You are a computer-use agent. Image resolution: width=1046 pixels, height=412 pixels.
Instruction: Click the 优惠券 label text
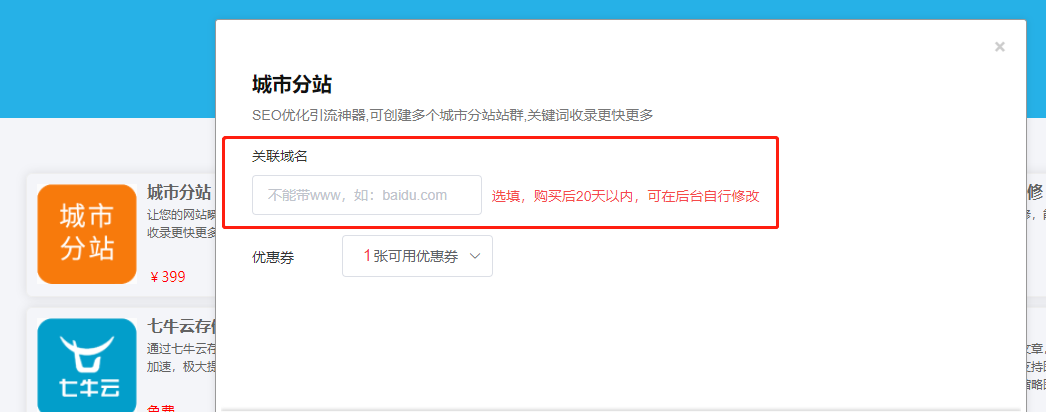coord(273,257)
